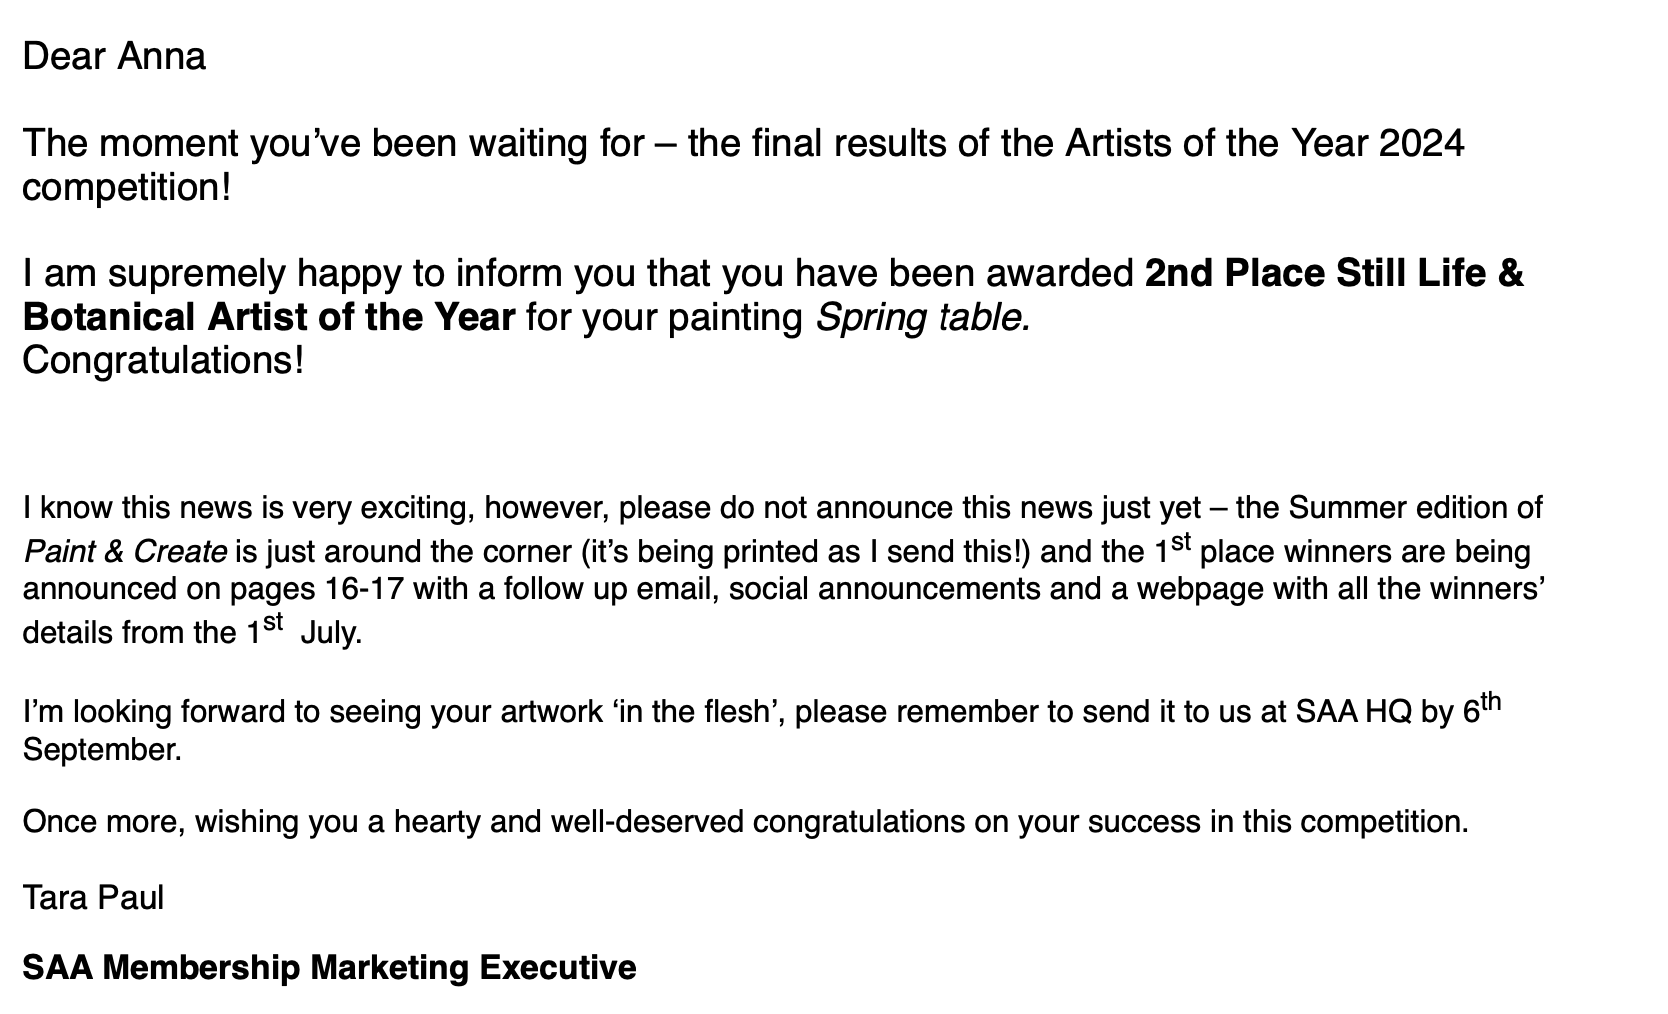The image size is (1668, 1014).
Task: Click the 'SAA Membership Marketing Executive' title
Action: [x=329, y=968]
